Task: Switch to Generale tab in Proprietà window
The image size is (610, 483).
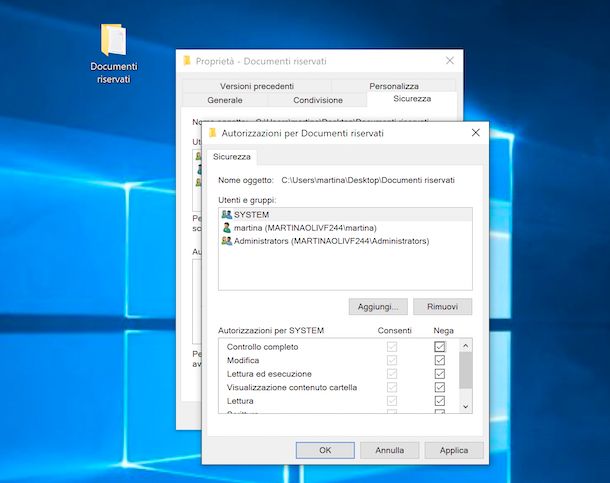Action: [x=225, y=100]
